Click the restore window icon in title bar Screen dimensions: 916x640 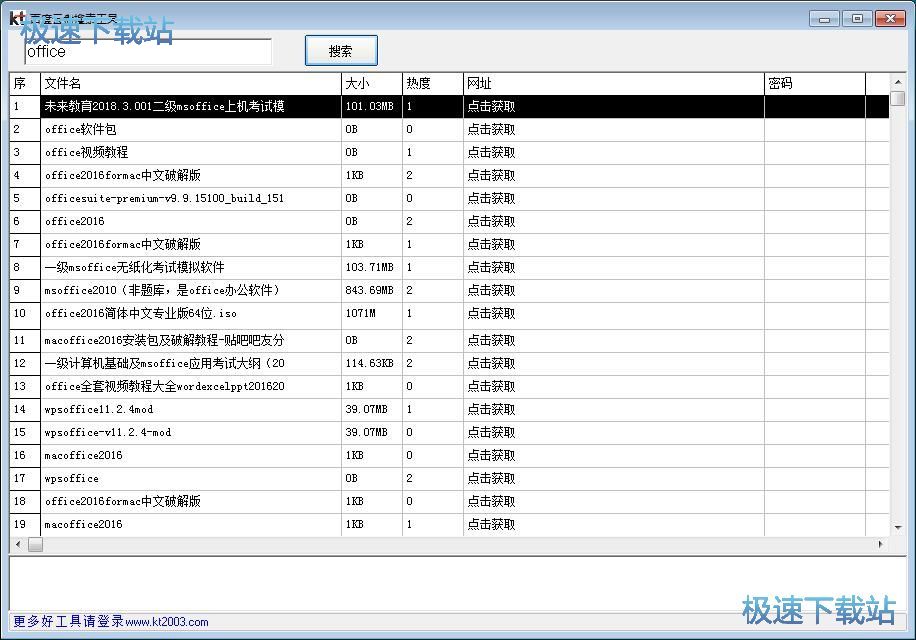[x=856, y=18]
